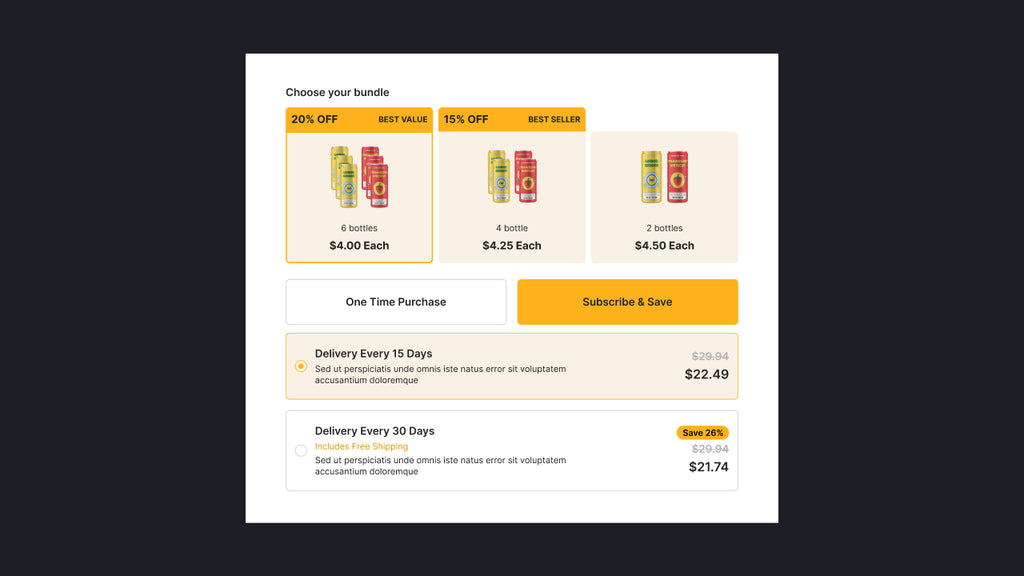Select Delivery Every 15 Days radio button
1024x576 pixels.
pyautogui.click(x=301, y=366)
